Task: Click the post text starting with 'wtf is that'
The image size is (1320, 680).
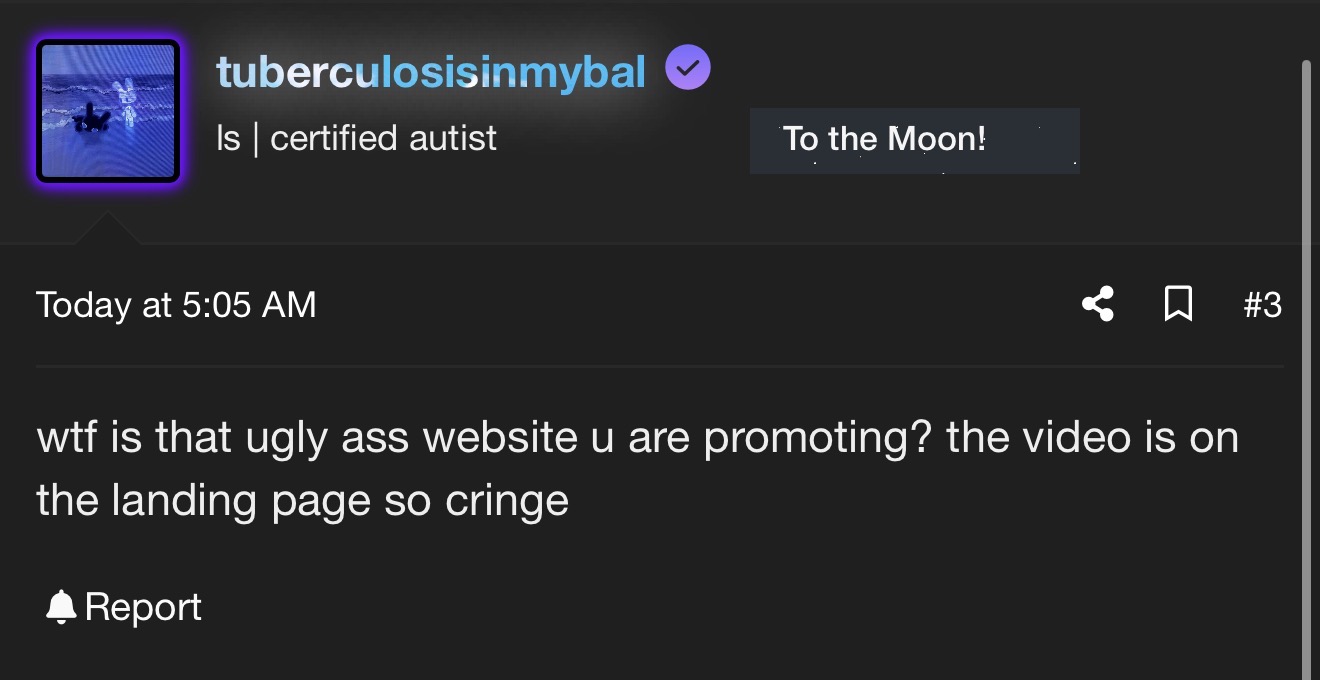Action: 638,468
